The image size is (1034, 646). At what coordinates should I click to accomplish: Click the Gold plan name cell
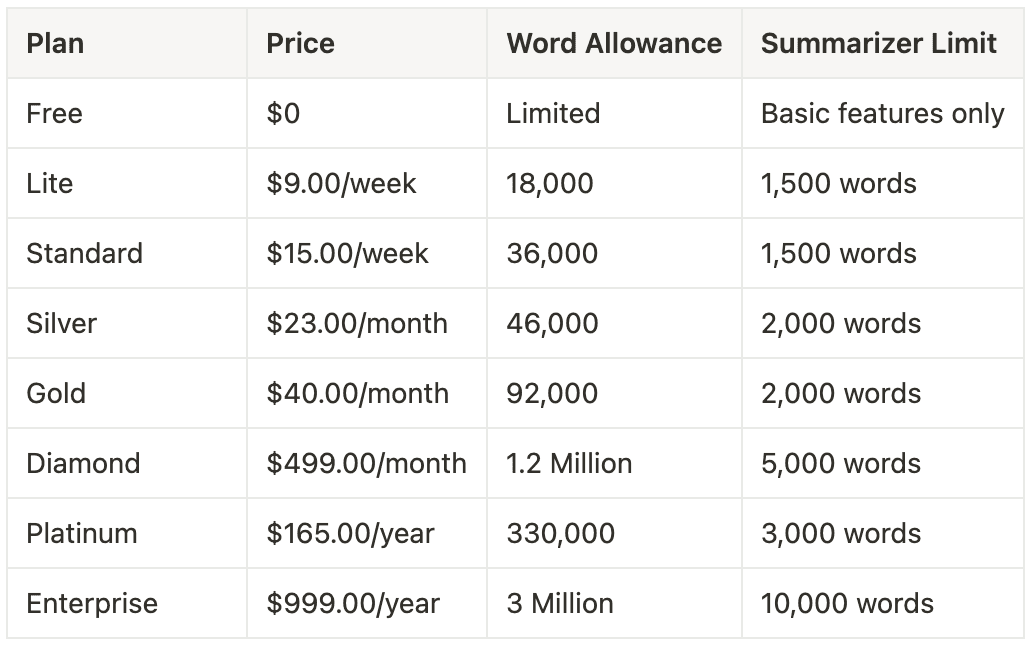pos(127,394)
